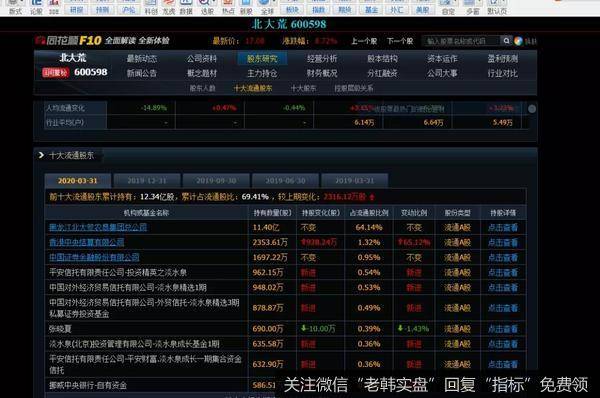Screen dimensions: 600x398
Task: Open the 公司大事 menu item
Action: [442, 73]
